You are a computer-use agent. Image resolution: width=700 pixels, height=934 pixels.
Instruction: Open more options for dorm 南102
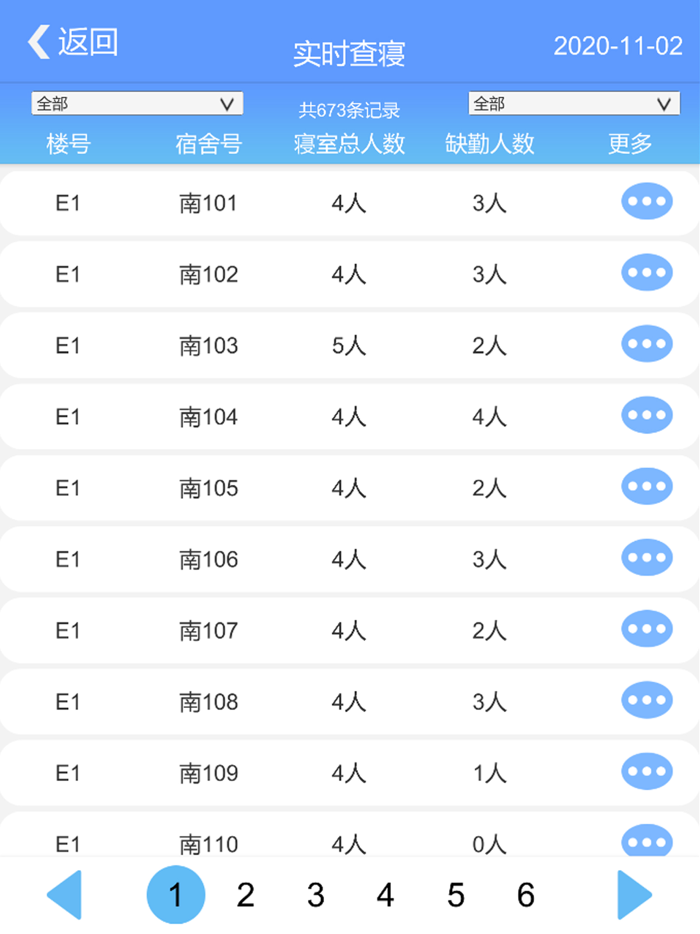pos(646,272)
